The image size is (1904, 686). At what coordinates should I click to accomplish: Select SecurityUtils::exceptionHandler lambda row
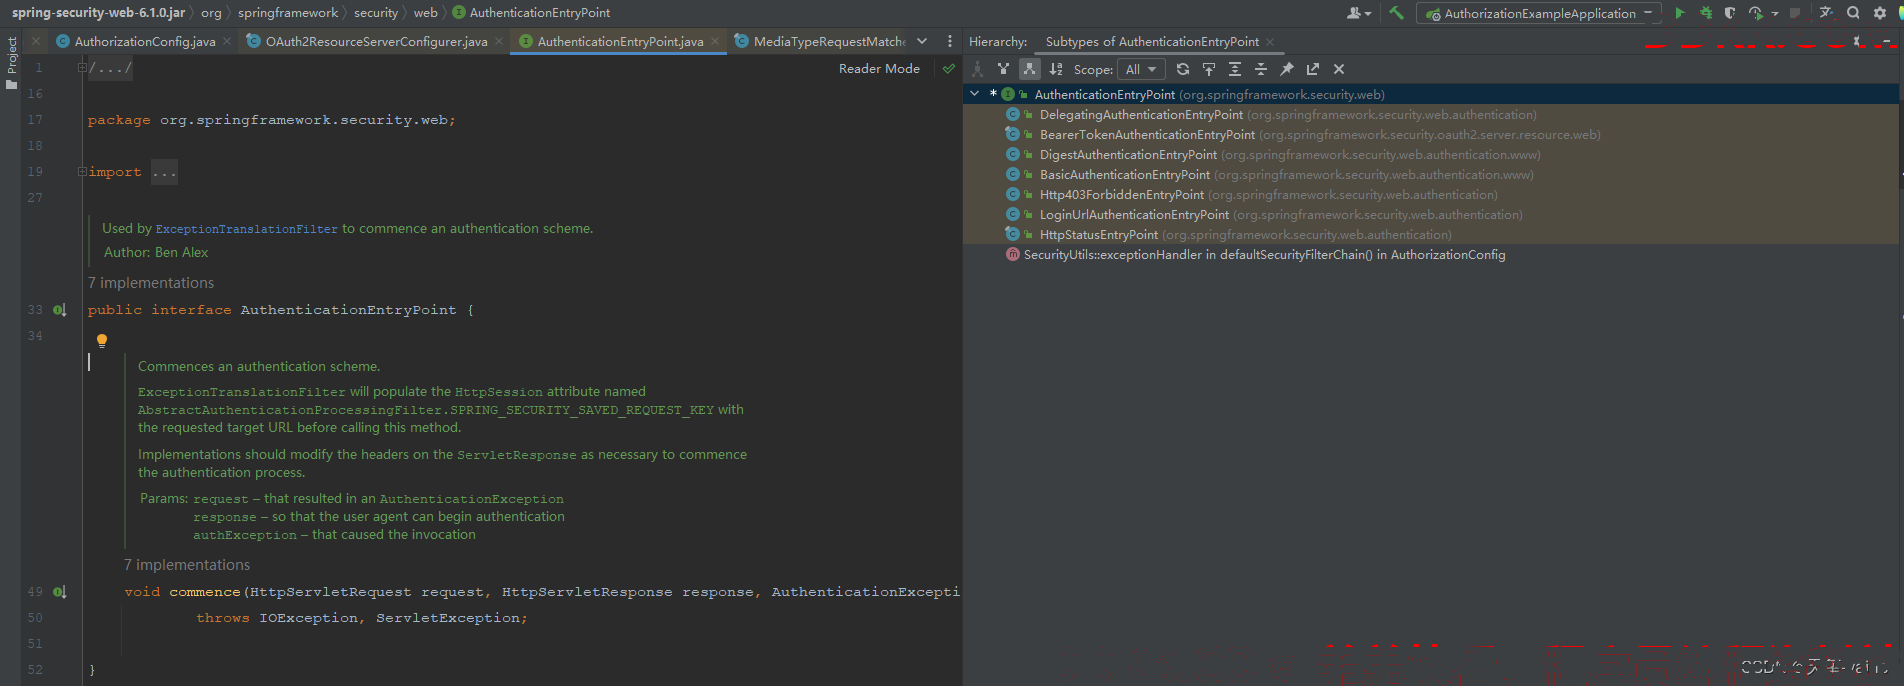click(x=1431, y=255)
